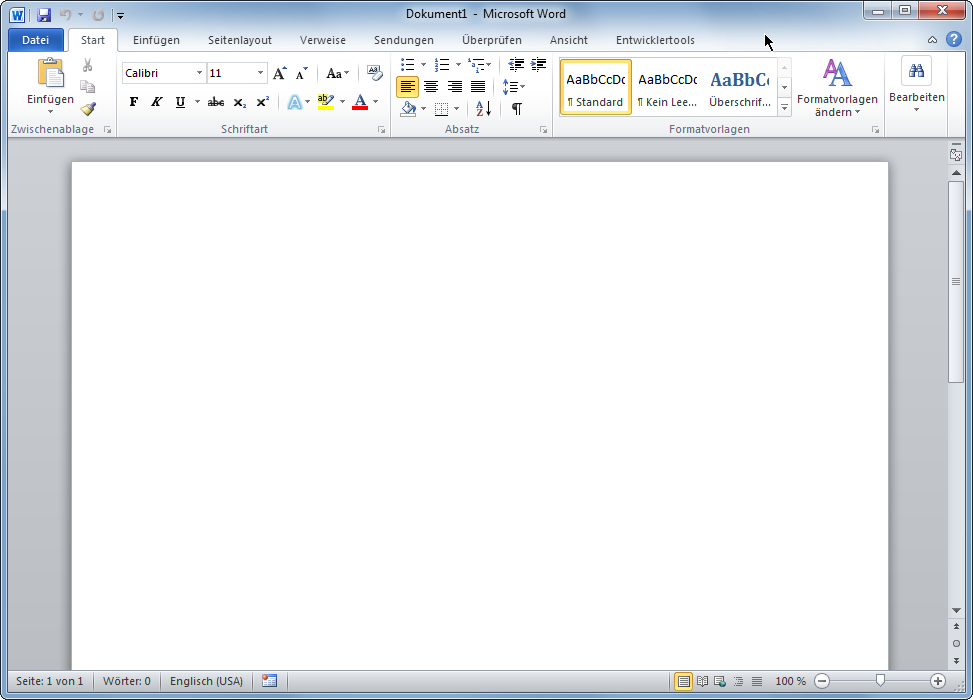Click the Wörter: 0 word count

[x=127, y=681]
